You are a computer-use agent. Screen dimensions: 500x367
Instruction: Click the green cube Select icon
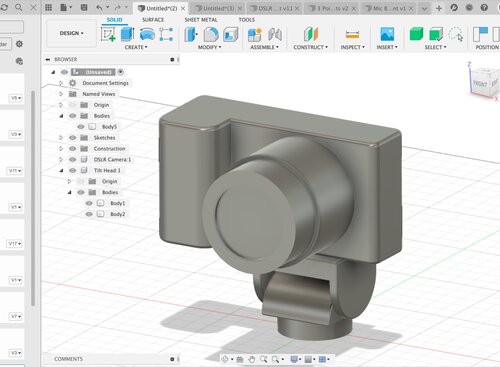(416, 34)
